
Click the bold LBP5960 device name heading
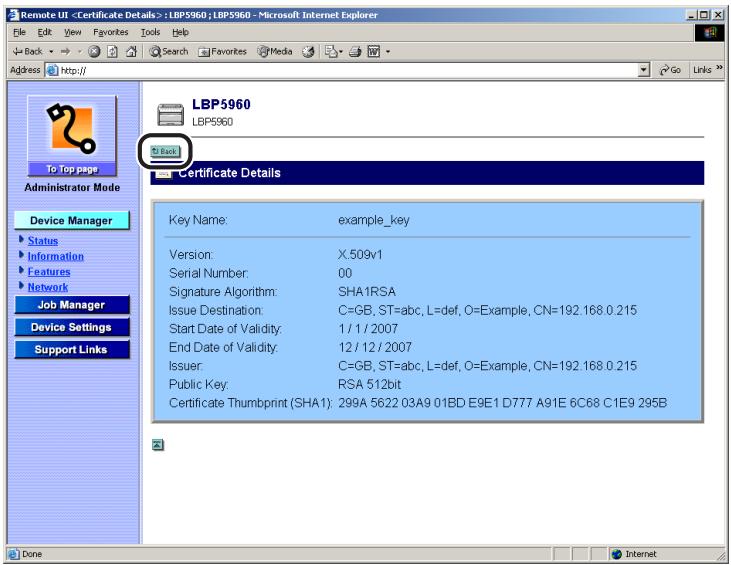pyautogui.click(x=221, y=104)
